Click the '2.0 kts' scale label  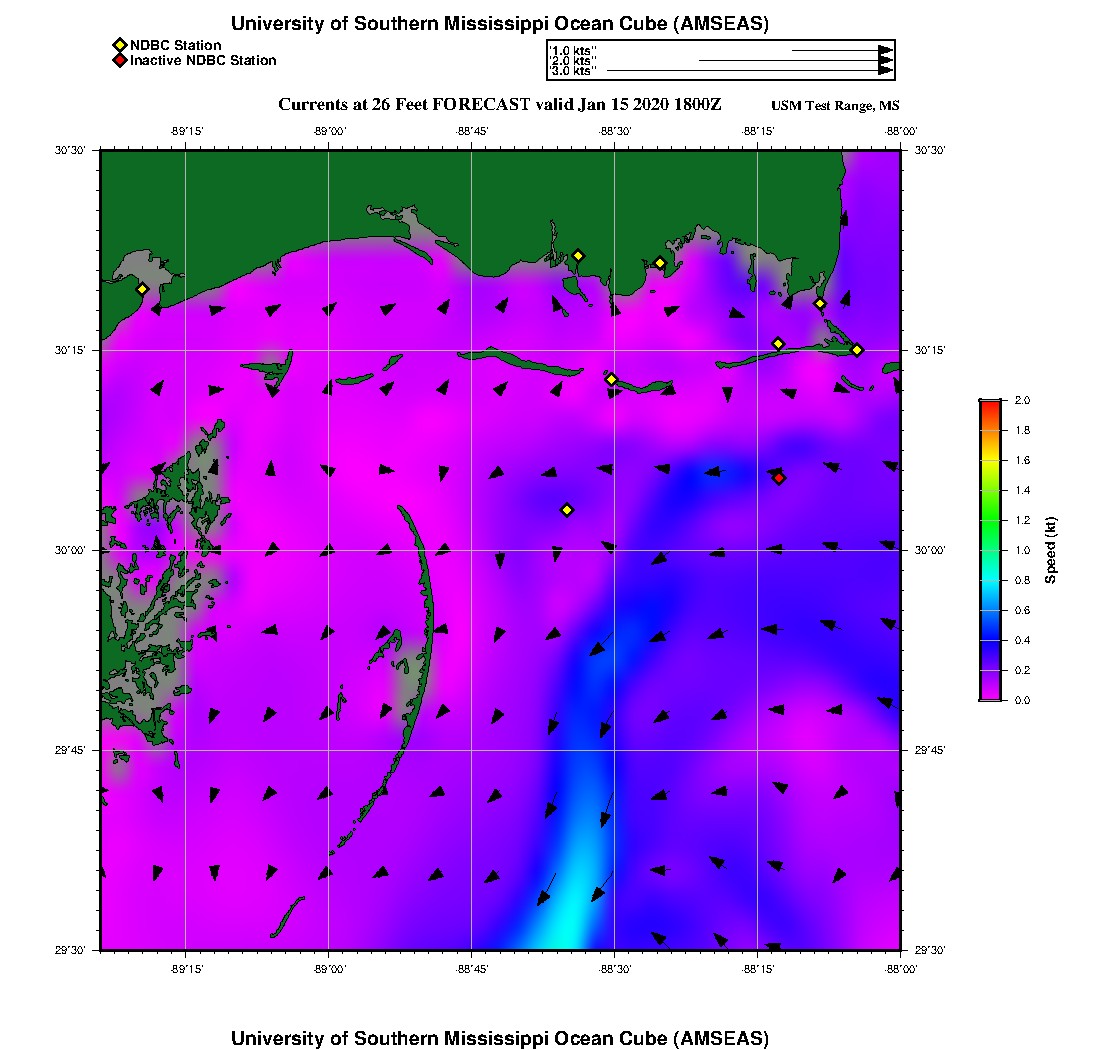(x=572, y=61)
